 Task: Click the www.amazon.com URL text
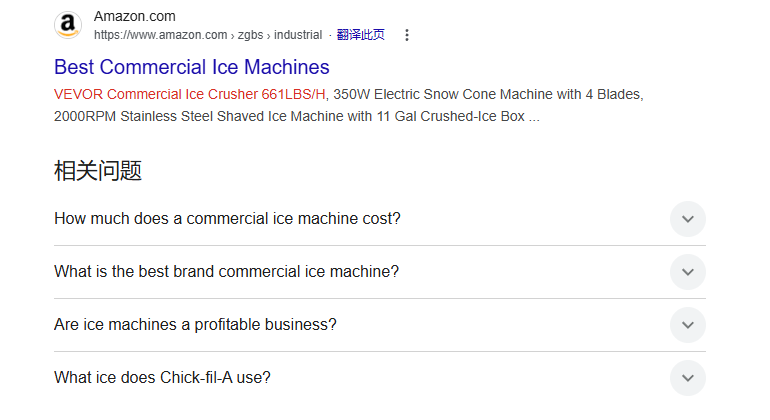click(x=160, y=35)
